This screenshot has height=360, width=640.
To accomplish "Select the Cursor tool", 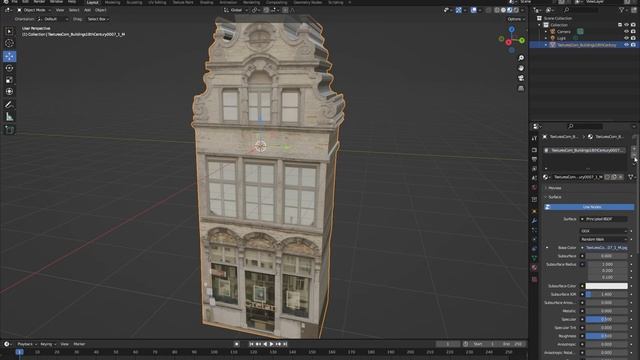I will coord(9,43).
